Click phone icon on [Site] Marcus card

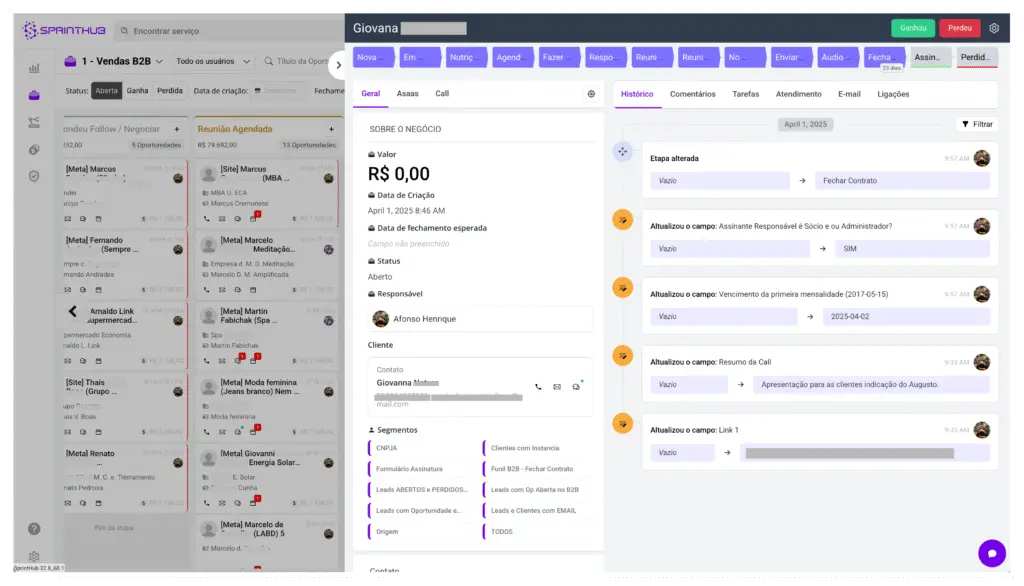207,219
